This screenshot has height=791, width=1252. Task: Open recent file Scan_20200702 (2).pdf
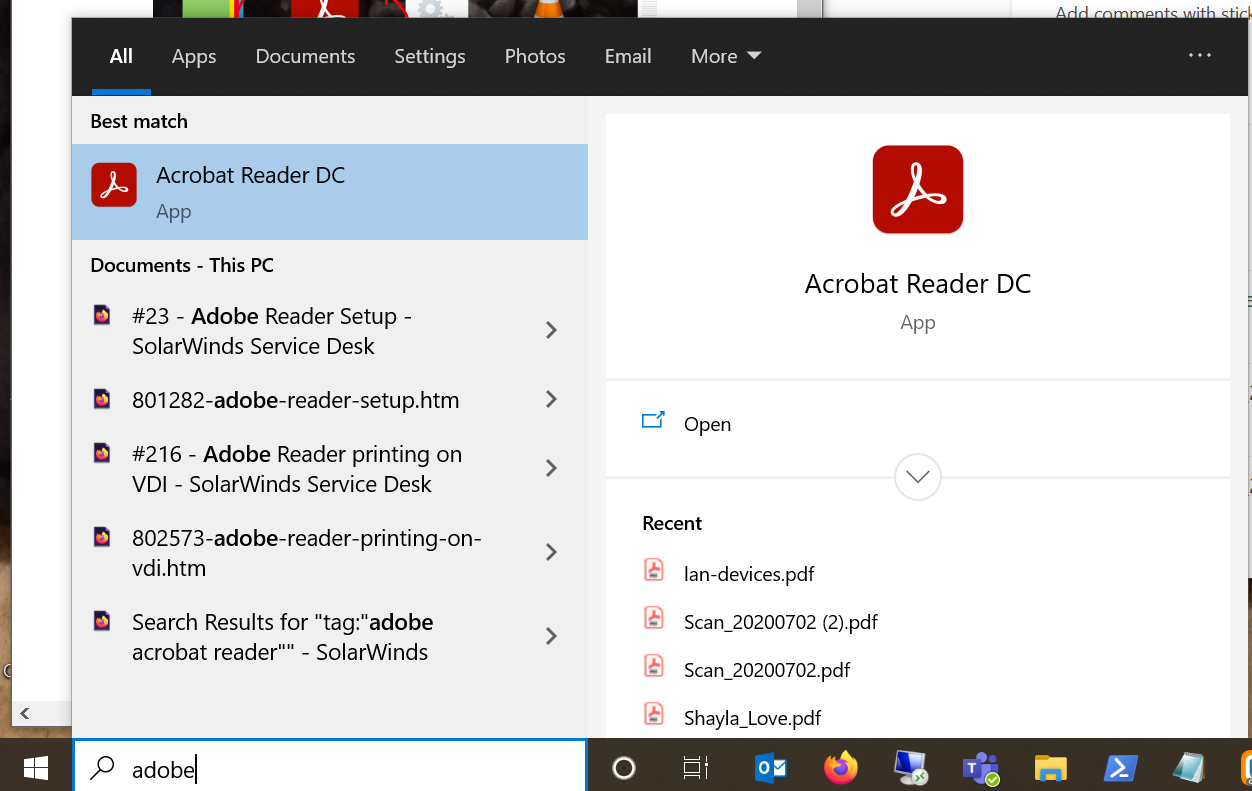coord(781,622)
